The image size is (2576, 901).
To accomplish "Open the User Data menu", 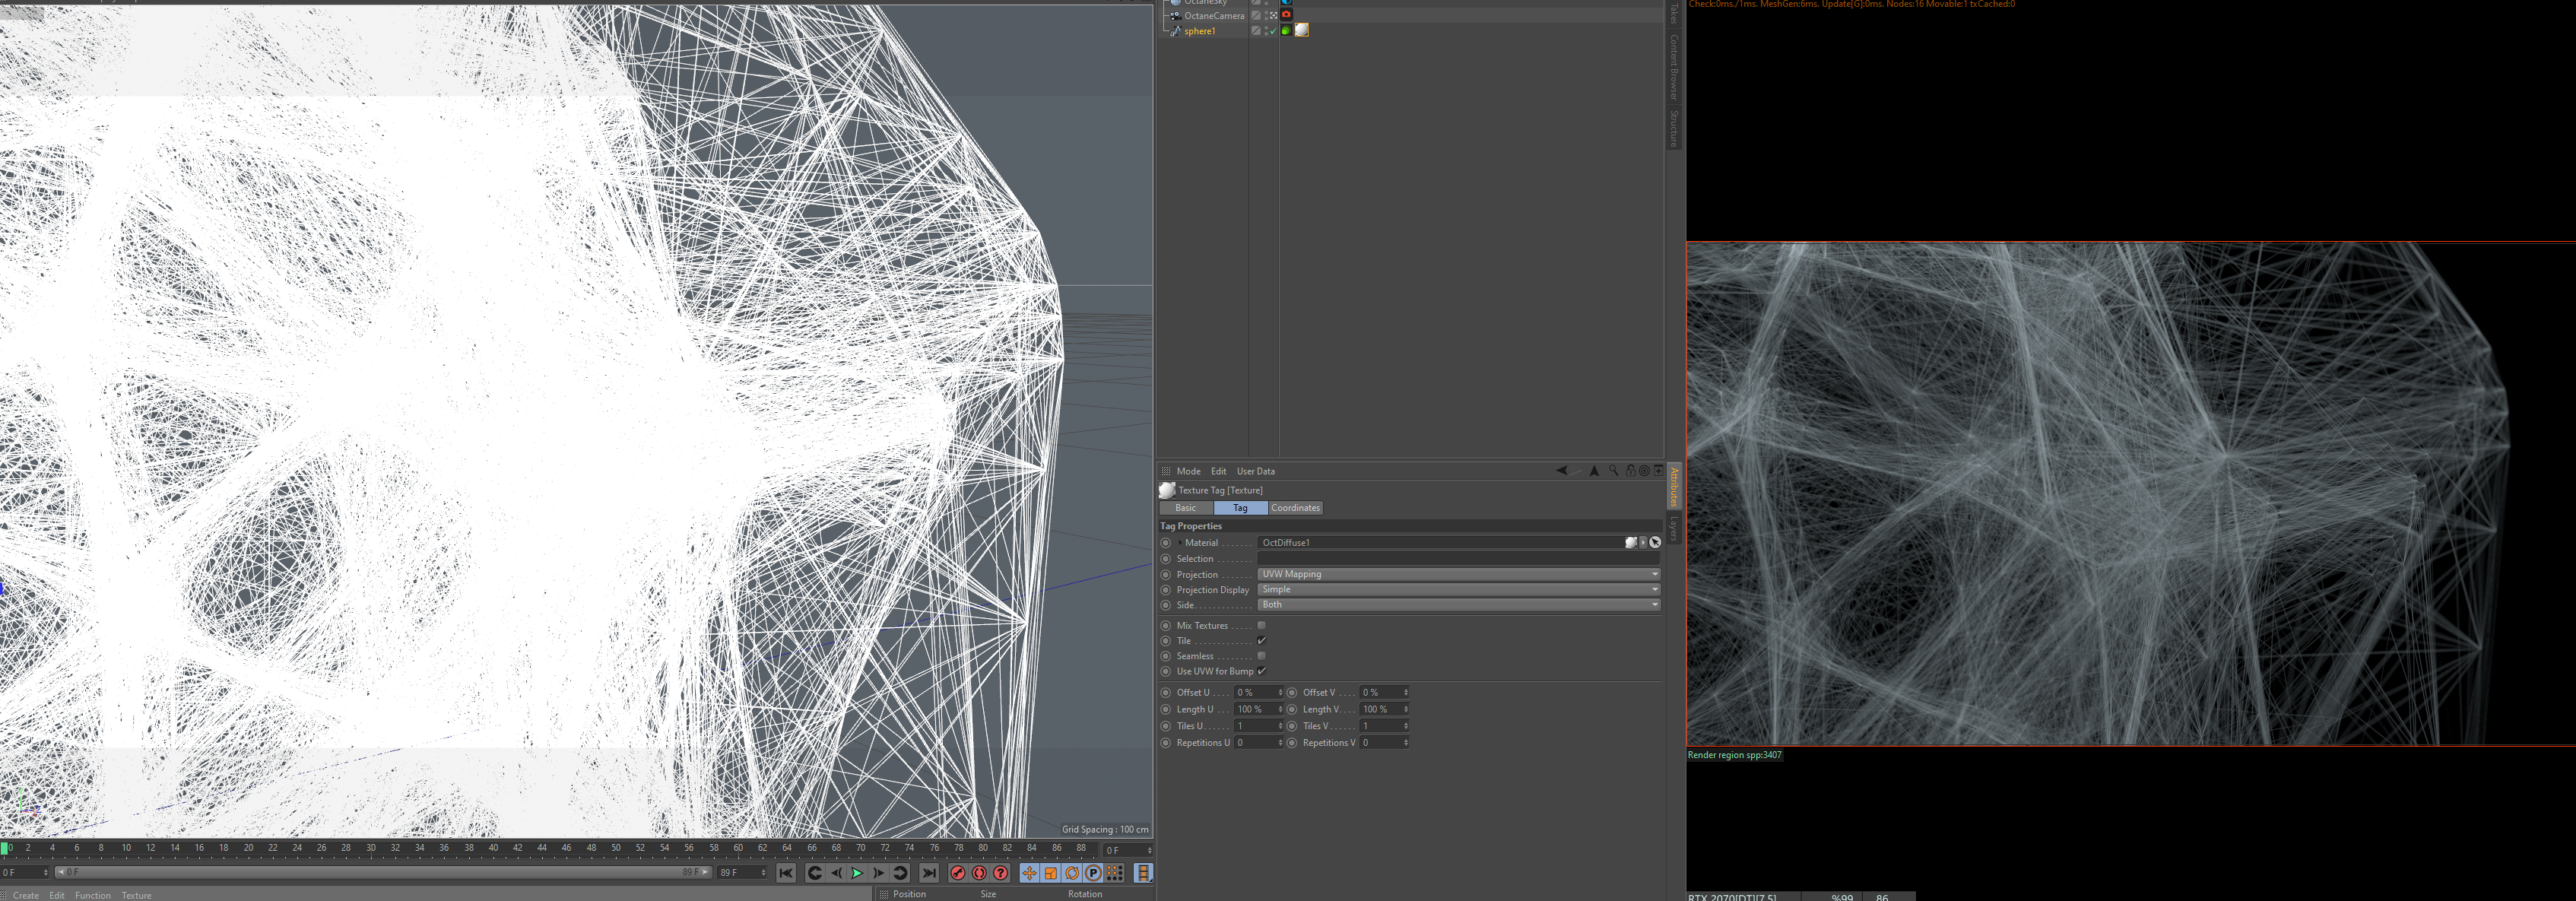I will pyautogui.click(x=1255, y=471).
